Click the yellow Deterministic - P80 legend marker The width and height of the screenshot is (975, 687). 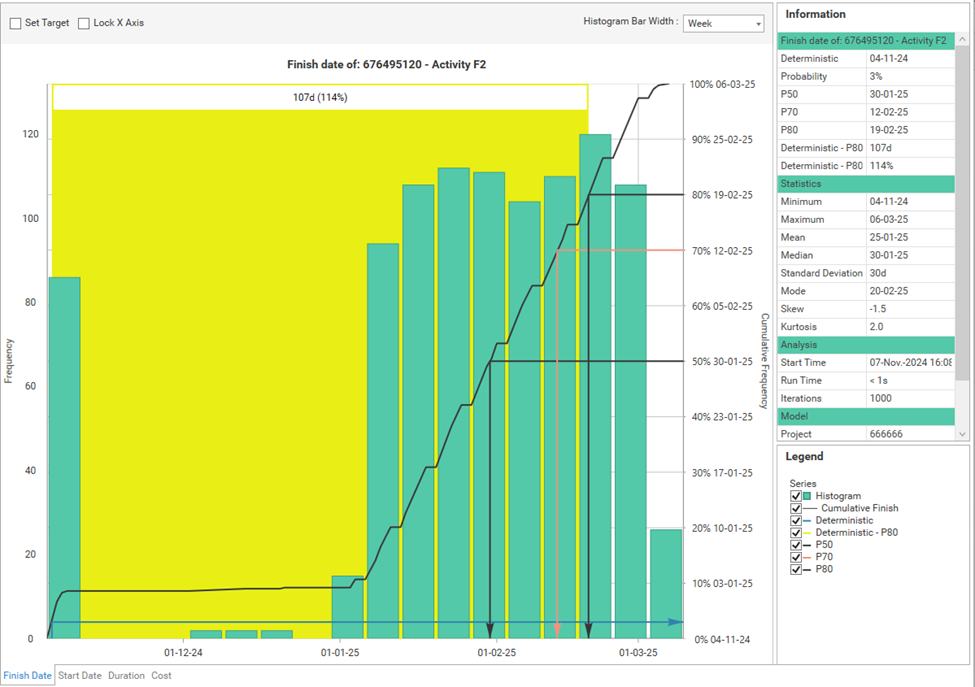tap(809, 533)
